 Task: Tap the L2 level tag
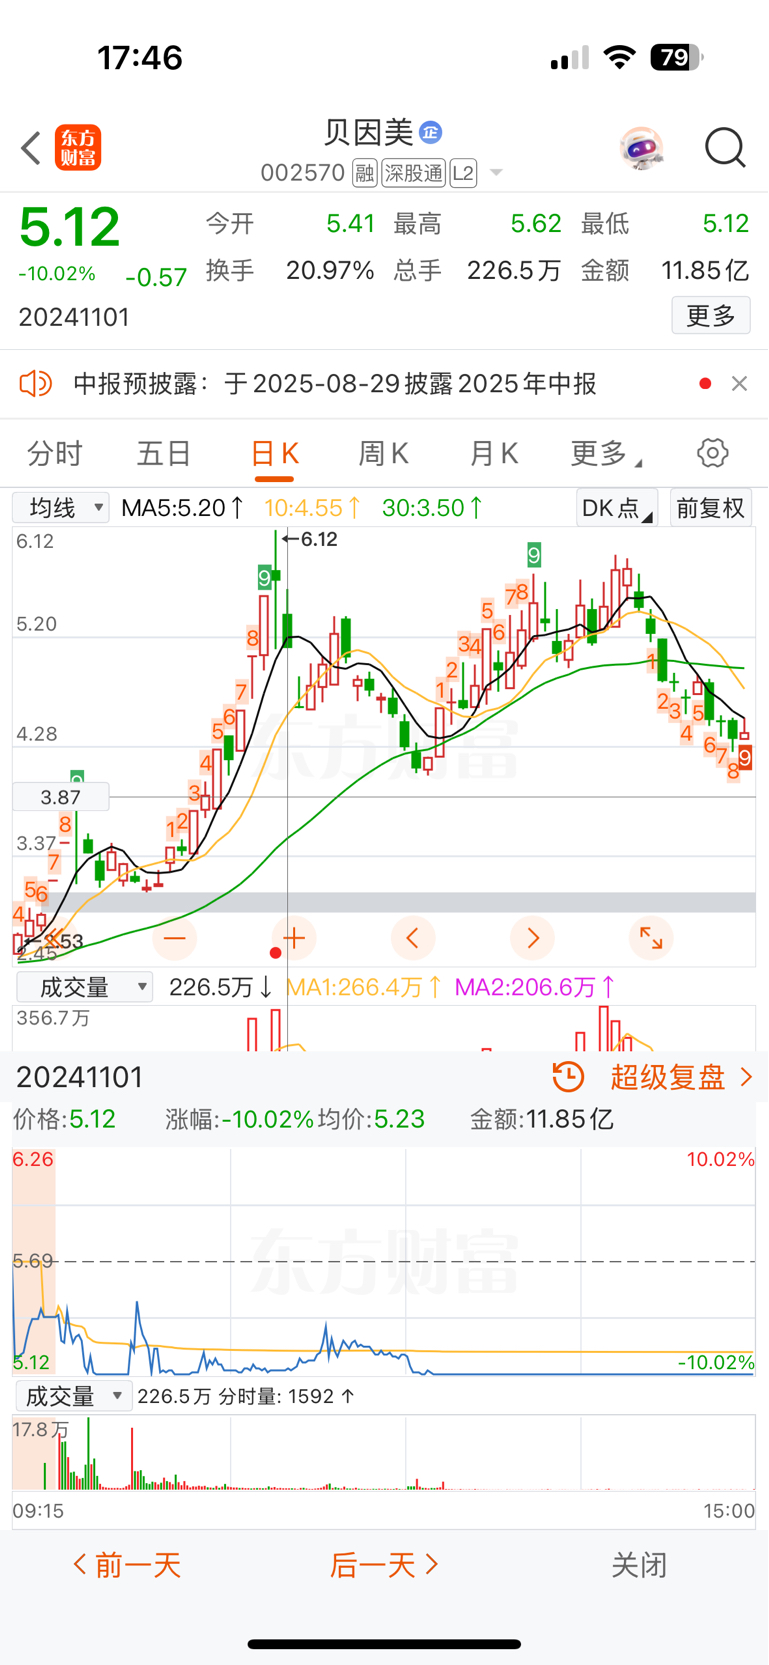[463, 173]
